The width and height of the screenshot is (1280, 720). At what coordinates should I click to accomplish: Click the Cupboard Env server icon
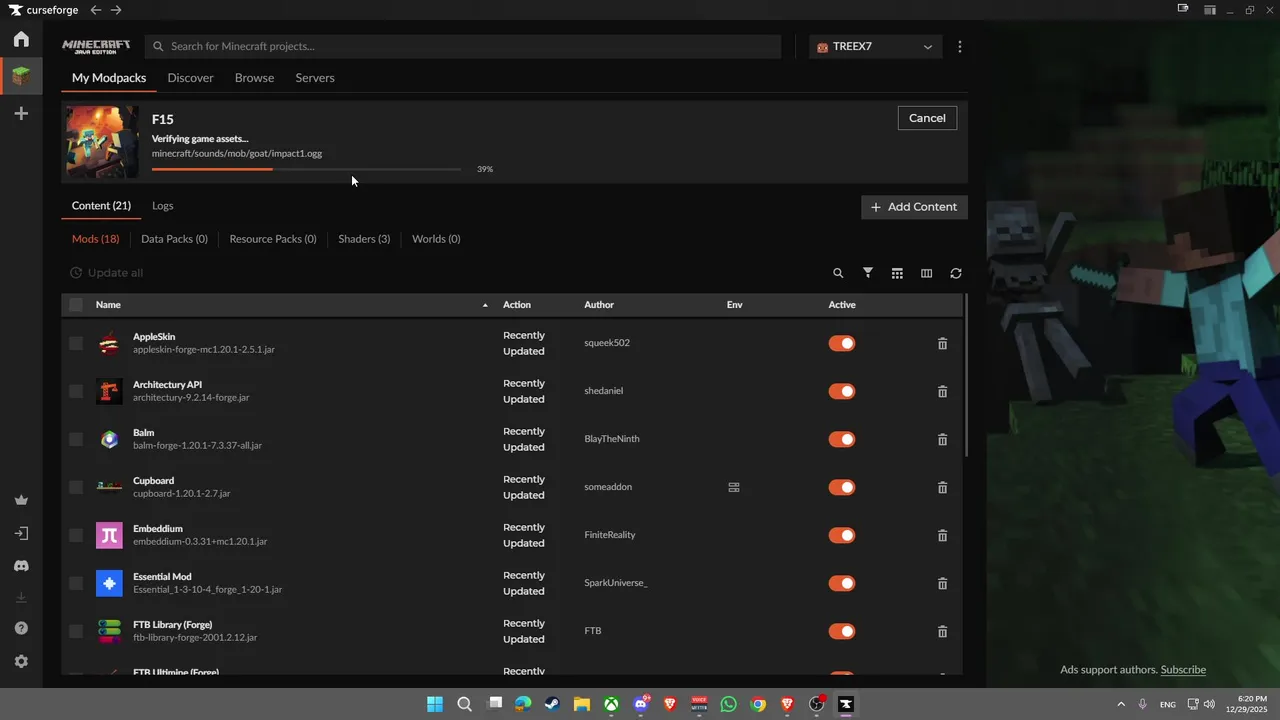tap(734, 487)
